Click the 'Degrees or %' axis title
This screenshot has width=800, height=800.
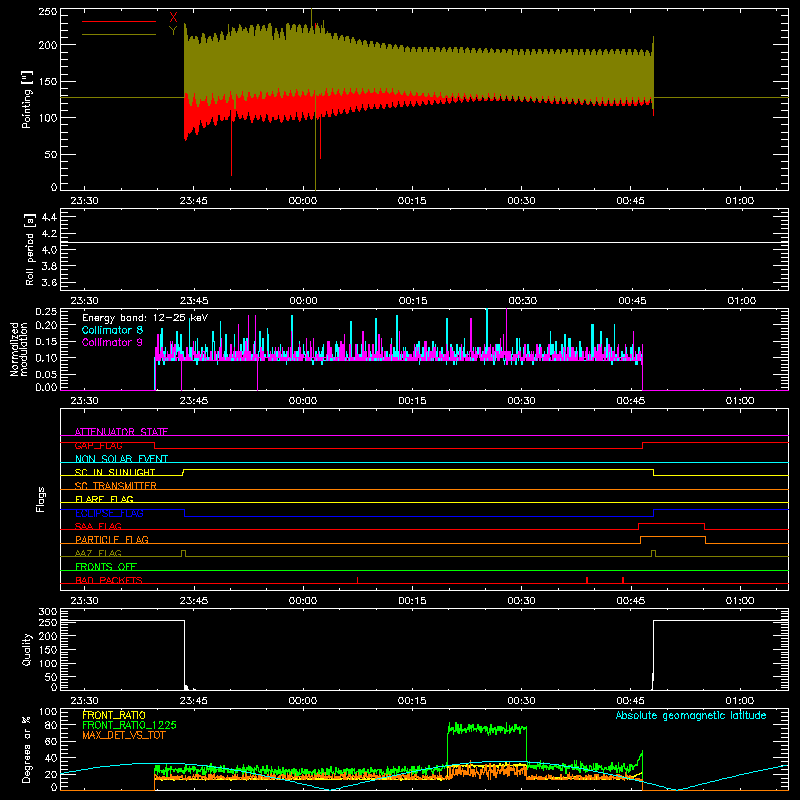click(x=27, y=749)
